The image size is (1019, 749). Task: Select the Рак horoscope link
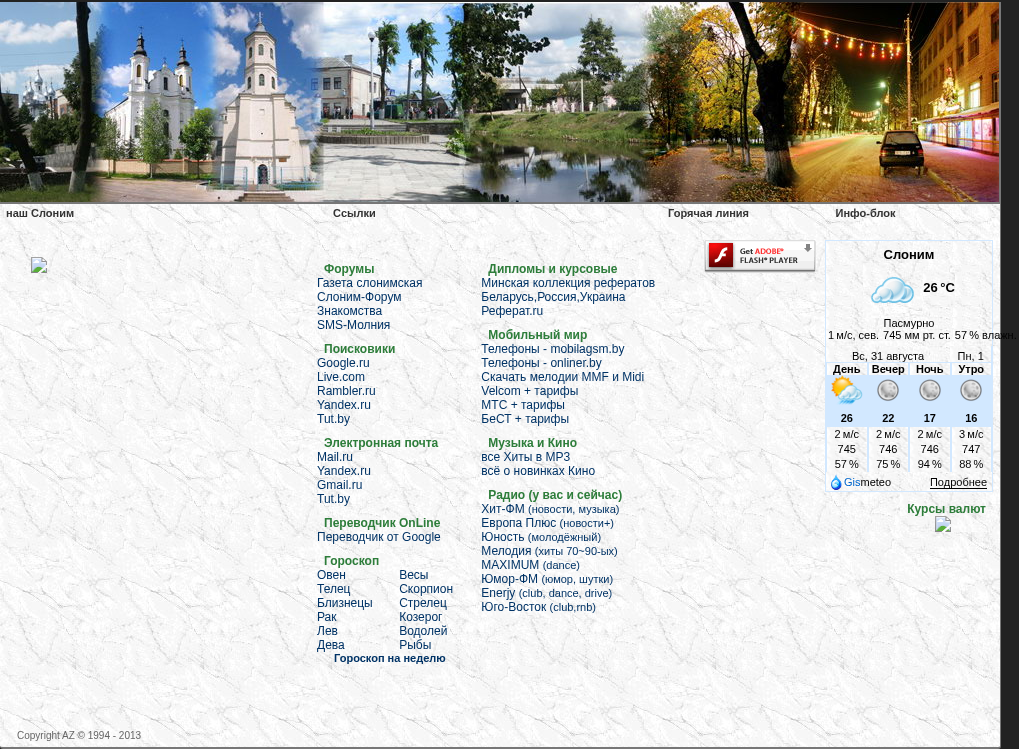[327, 617]
